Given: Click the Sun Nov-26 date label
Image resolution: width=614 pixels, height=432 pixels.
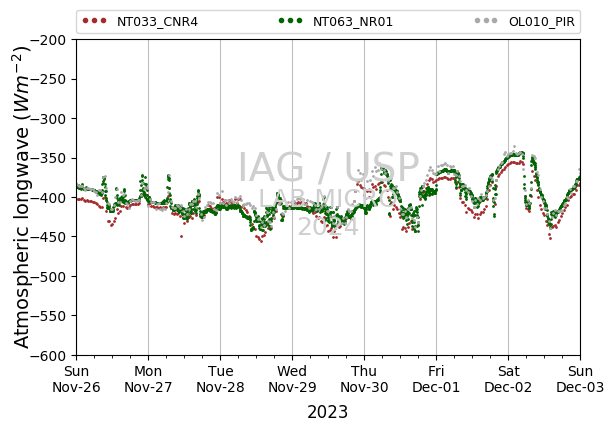Looking at the screenshot, I should [x=76, y=379].
